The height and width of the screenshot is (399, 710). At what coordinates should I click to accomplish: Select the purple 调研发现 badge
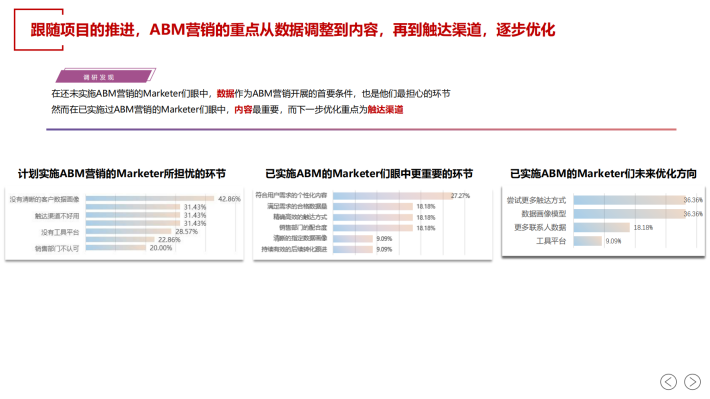(106, 76)
